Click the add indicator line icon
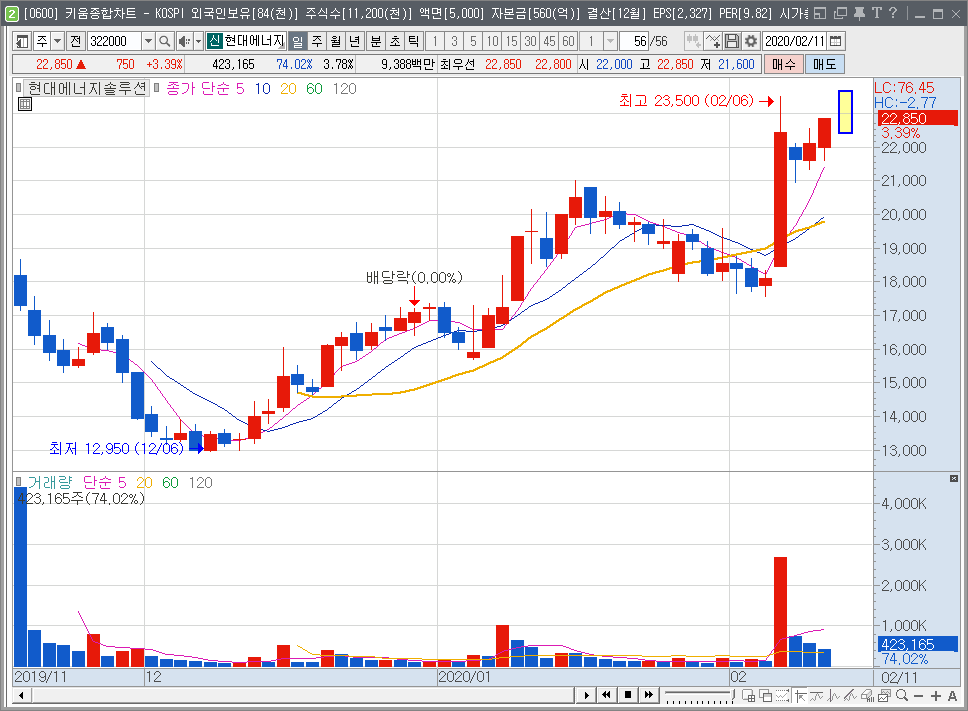The height and width of the screenshot is (711, 968). [713, 41]
